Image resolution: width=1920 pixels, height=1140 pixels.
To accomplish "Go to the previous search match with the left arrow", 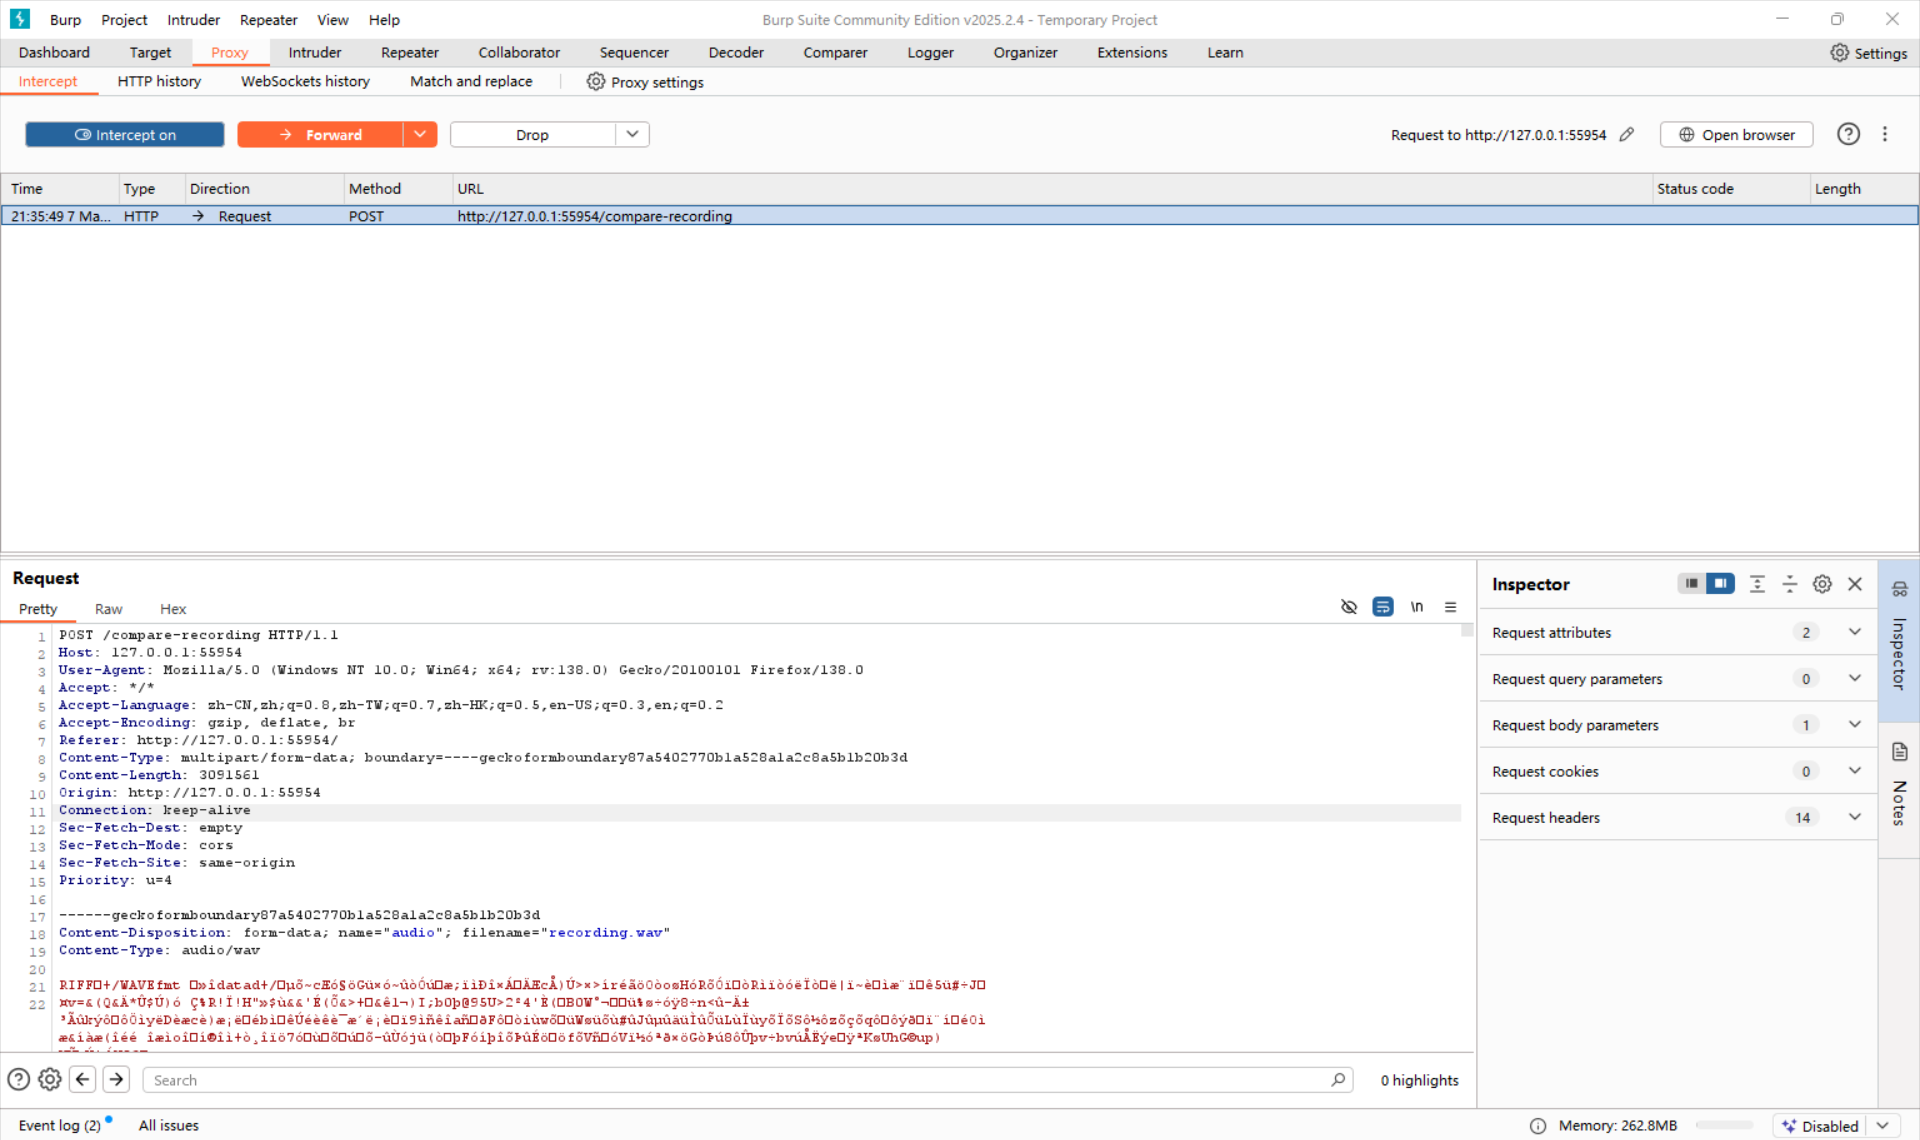I will [83, 1080].
